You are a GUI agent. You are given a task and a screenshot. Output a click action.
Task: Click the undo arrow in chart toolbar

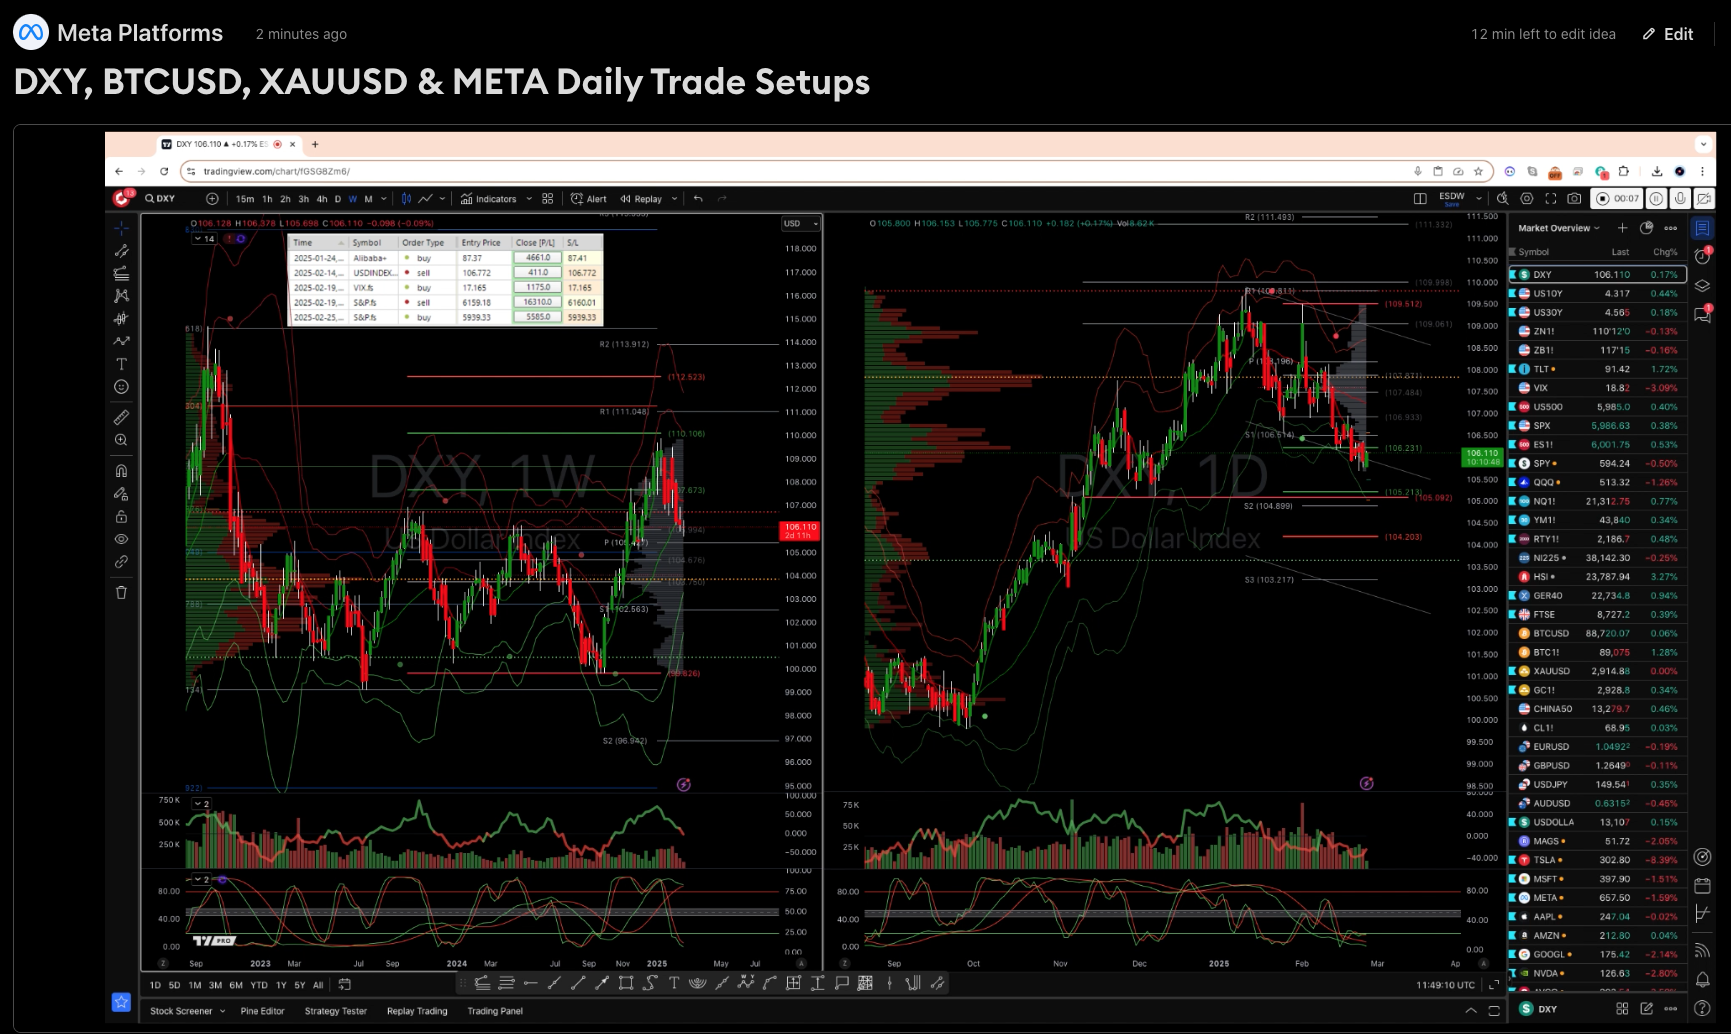698,199
